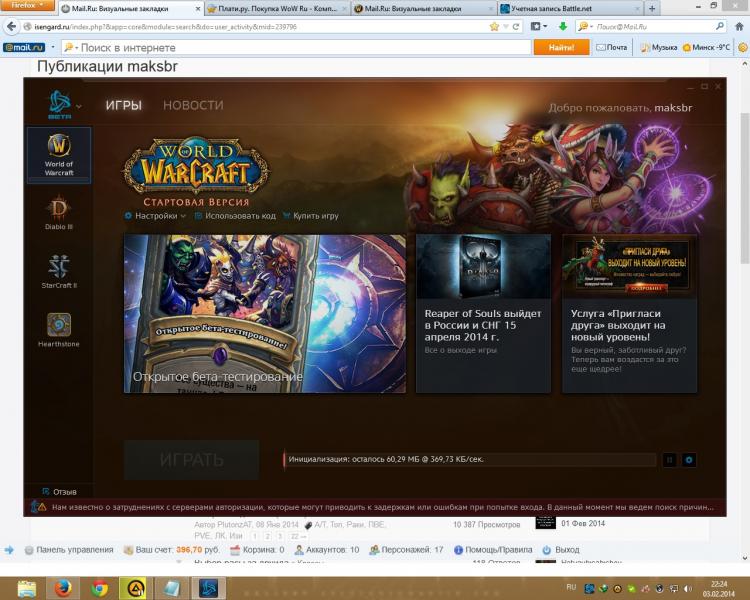Open downloads green arrow icon

[562, 27]
